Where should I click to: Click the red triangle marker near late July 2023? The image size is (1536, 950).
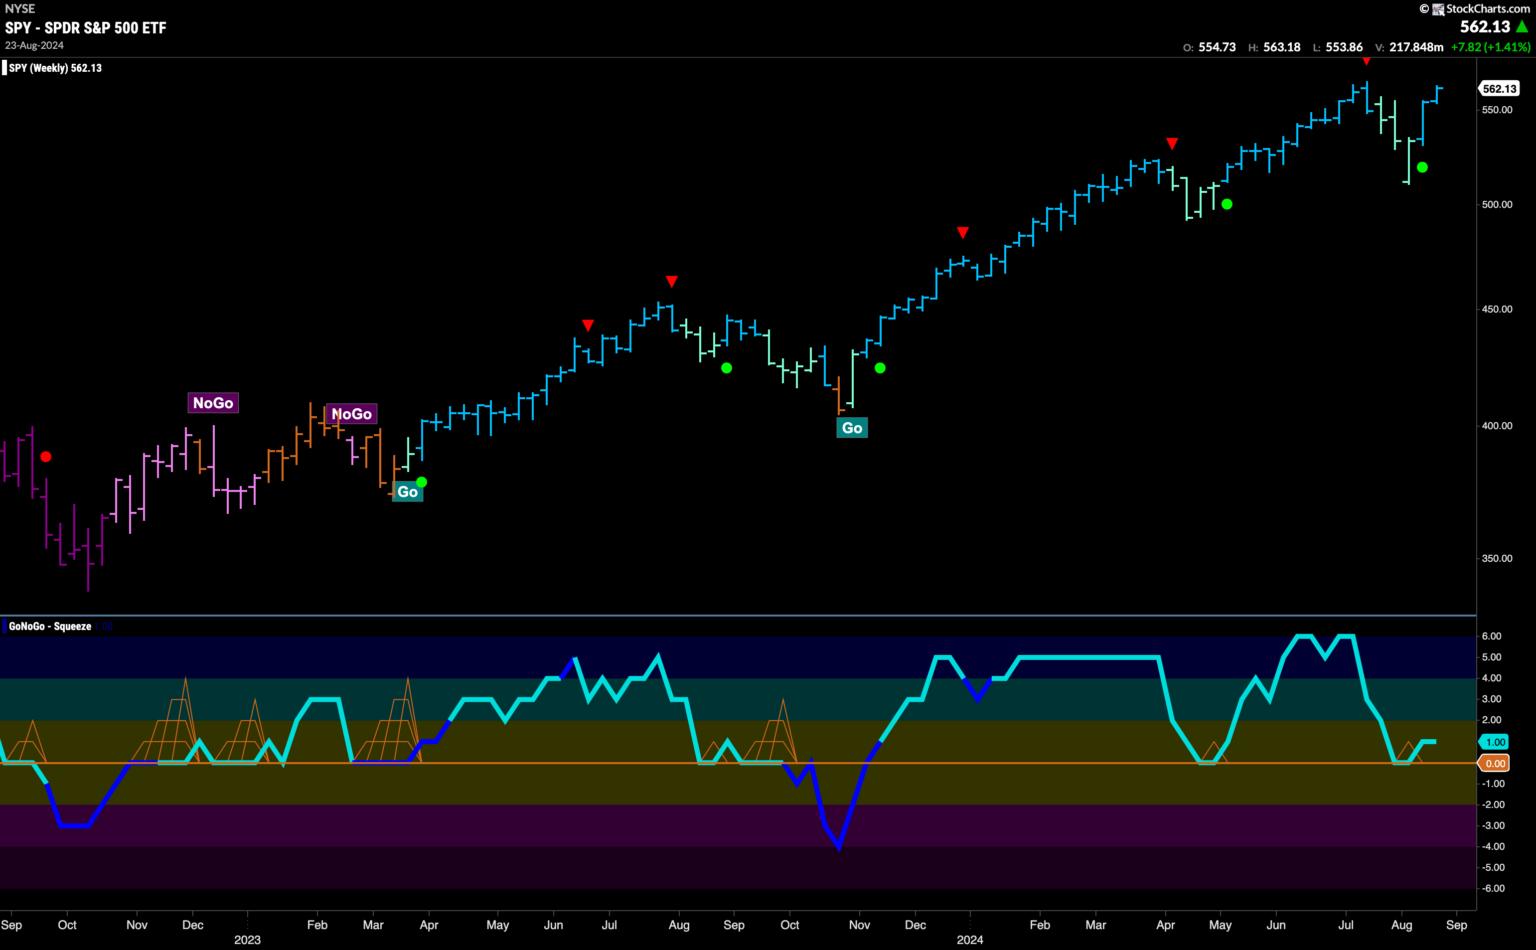[x=672, y=282]
